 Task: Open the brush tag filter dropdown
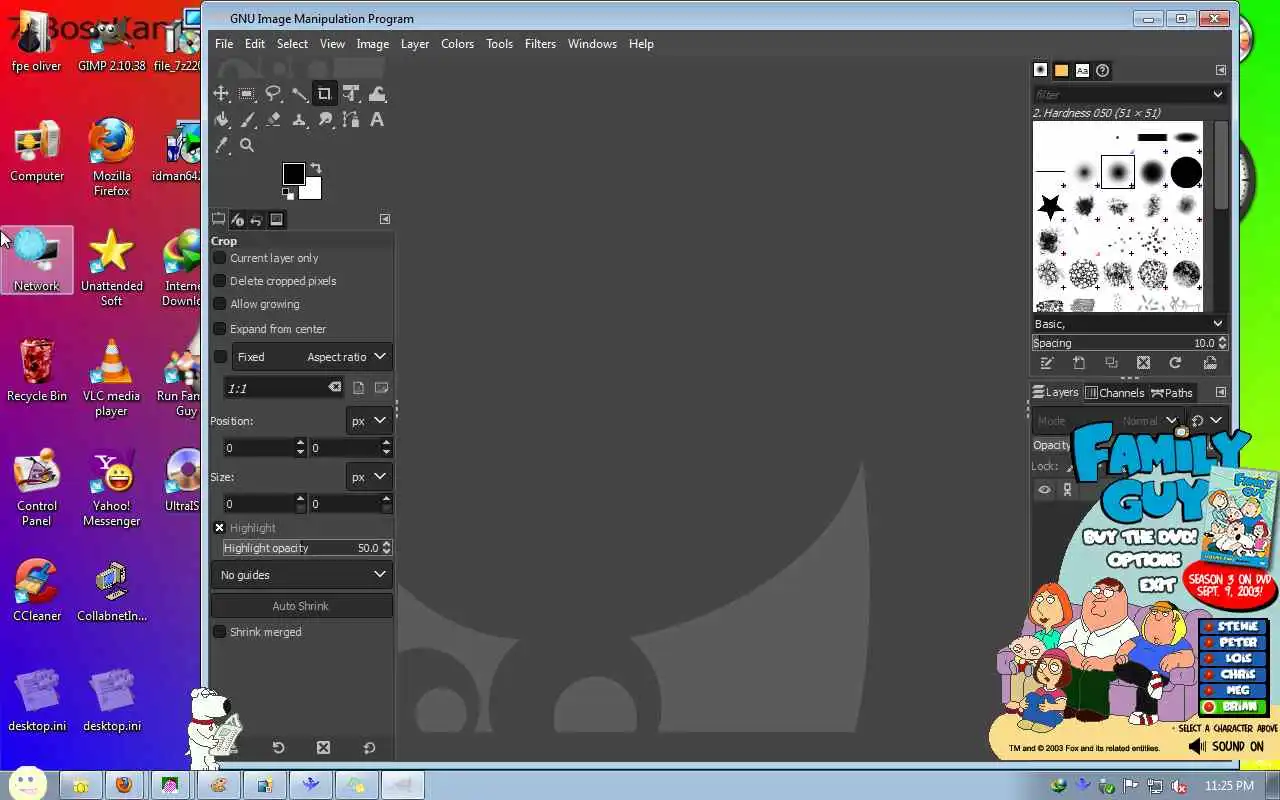pyautogui.click(x=1217, y=94)
